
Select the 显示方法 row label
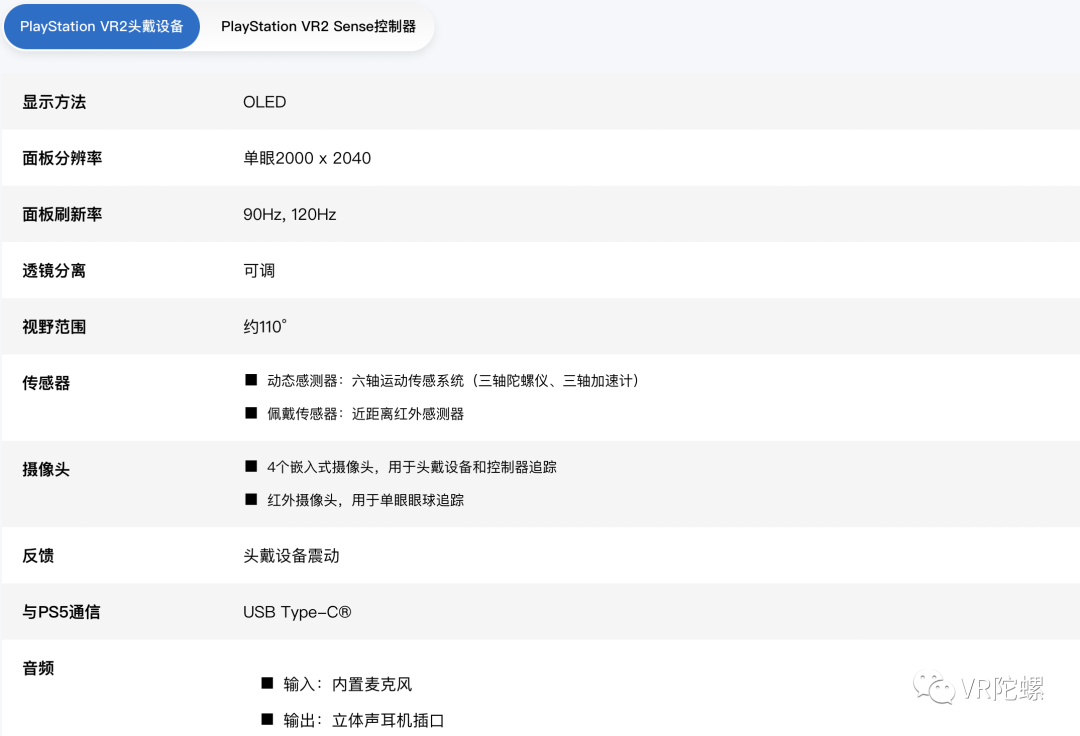(54, 102)
